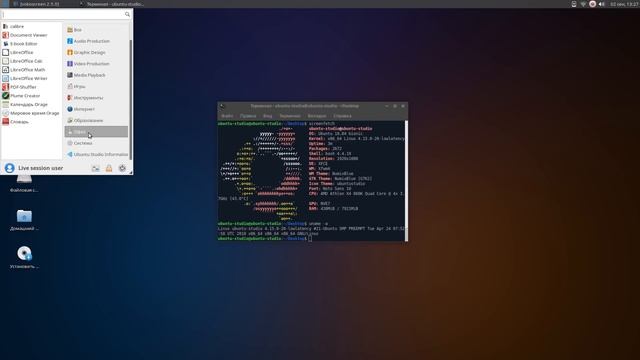This screenshot has width=640, height=360.
Task: Click the red recording tray icon
Action: click(592, 4)
